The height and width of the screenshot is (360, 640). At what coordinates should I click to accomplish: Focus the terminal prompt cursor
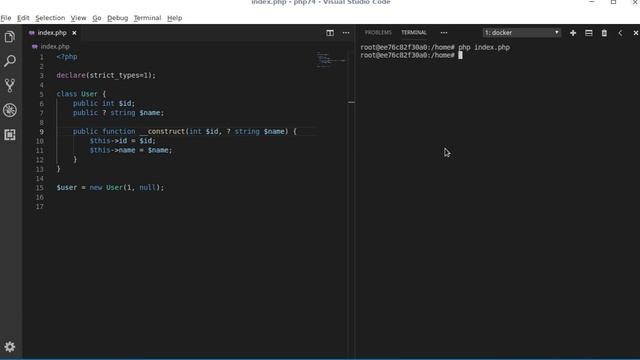coord(460,55)
